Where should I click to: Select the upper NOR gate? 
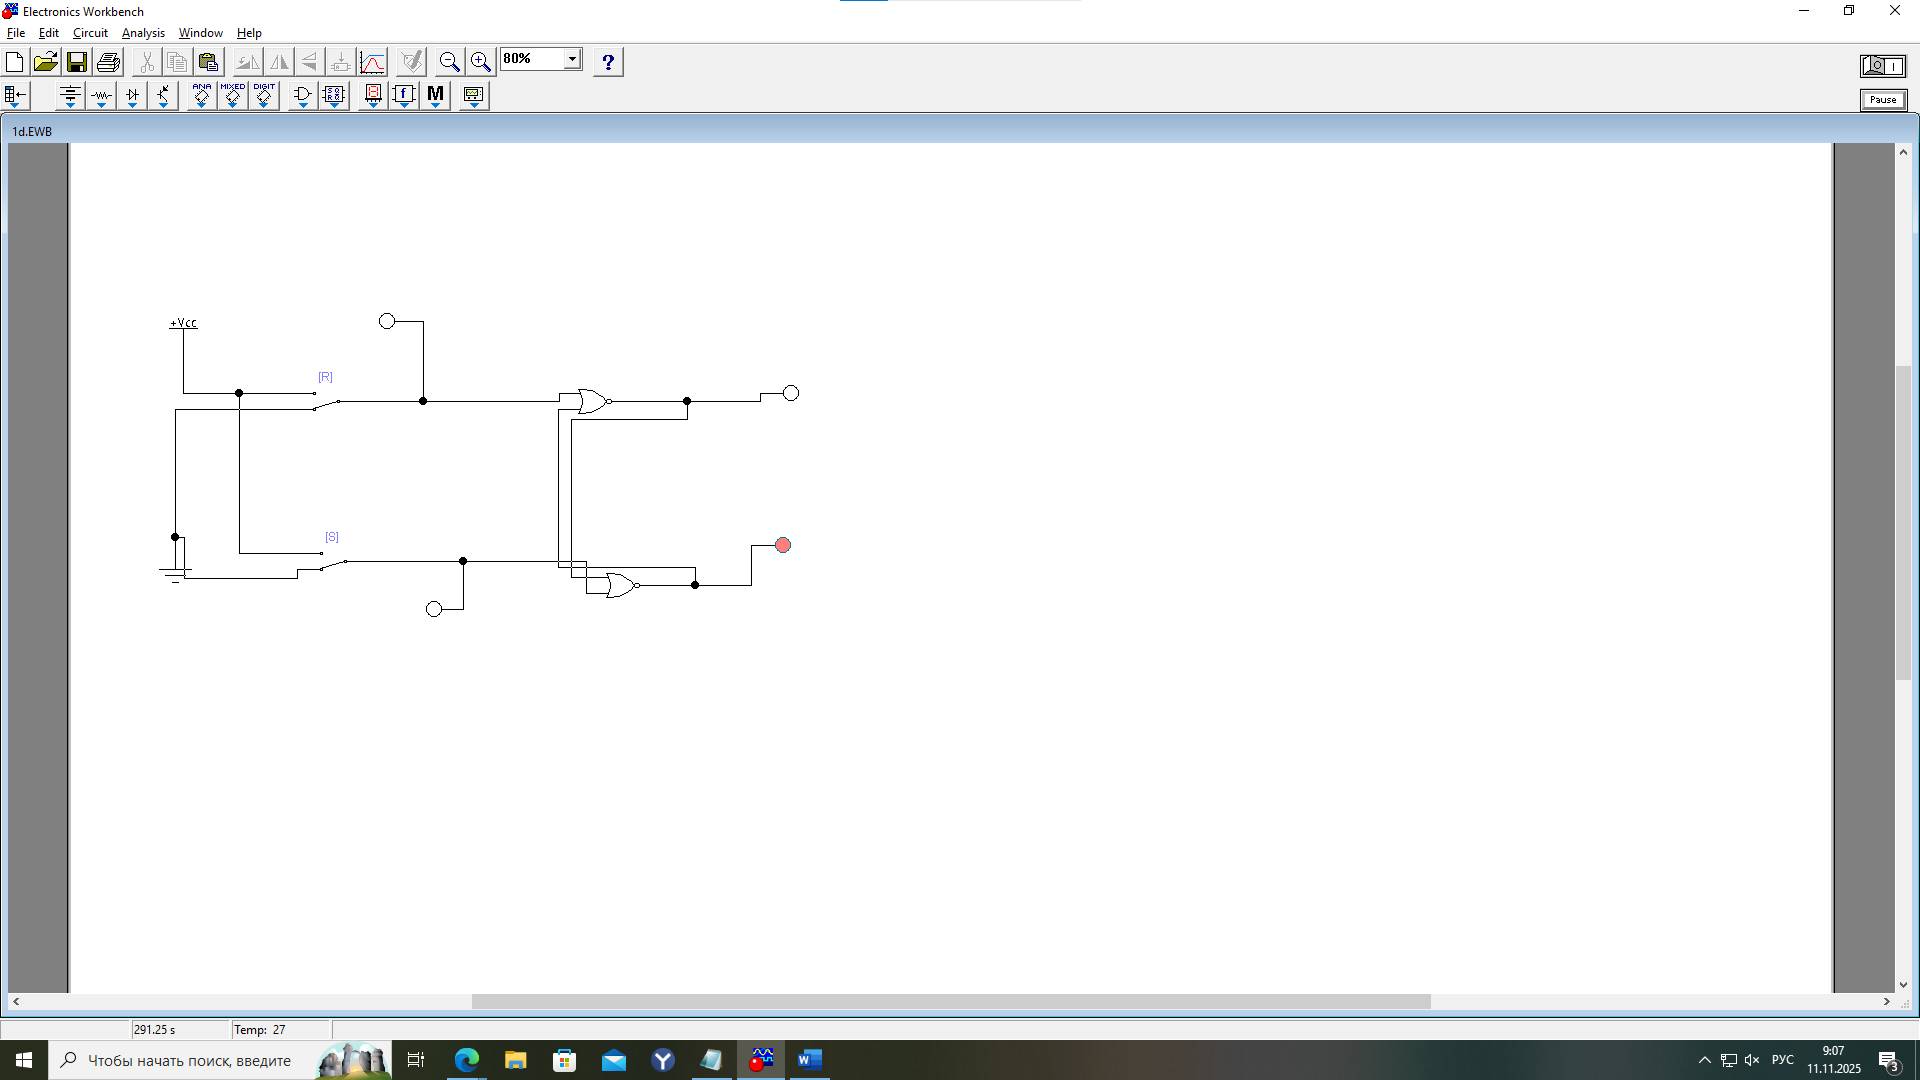click(x=594, y=401)
